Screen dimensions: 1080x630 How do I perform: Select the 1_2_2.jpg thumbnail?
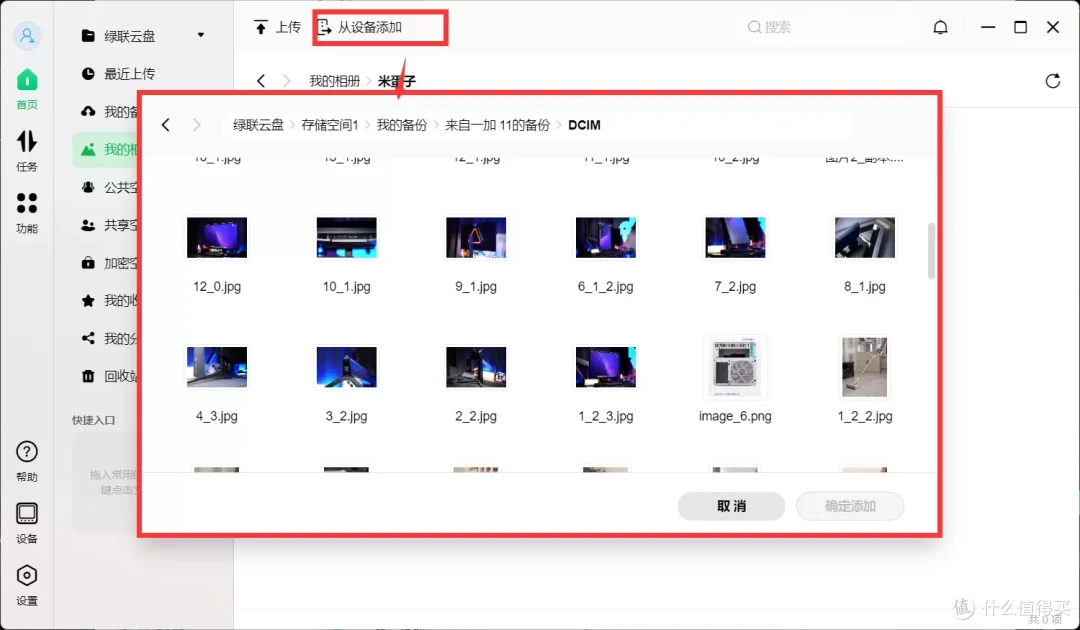(x=864, y=367)
